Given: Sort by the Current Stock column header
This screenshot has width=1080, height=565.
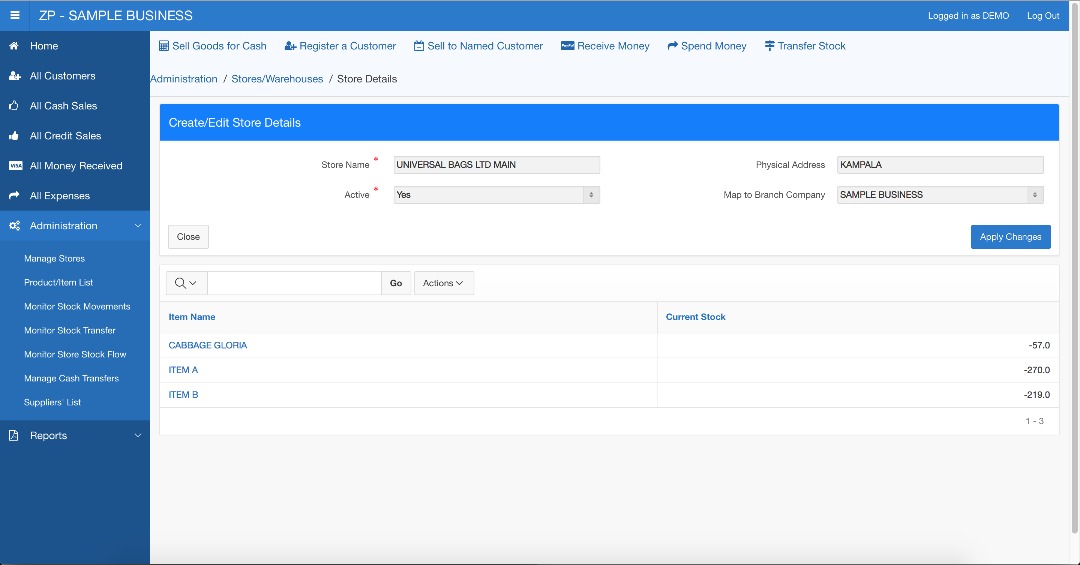Looking at the screenshot, I should [696, 317].
